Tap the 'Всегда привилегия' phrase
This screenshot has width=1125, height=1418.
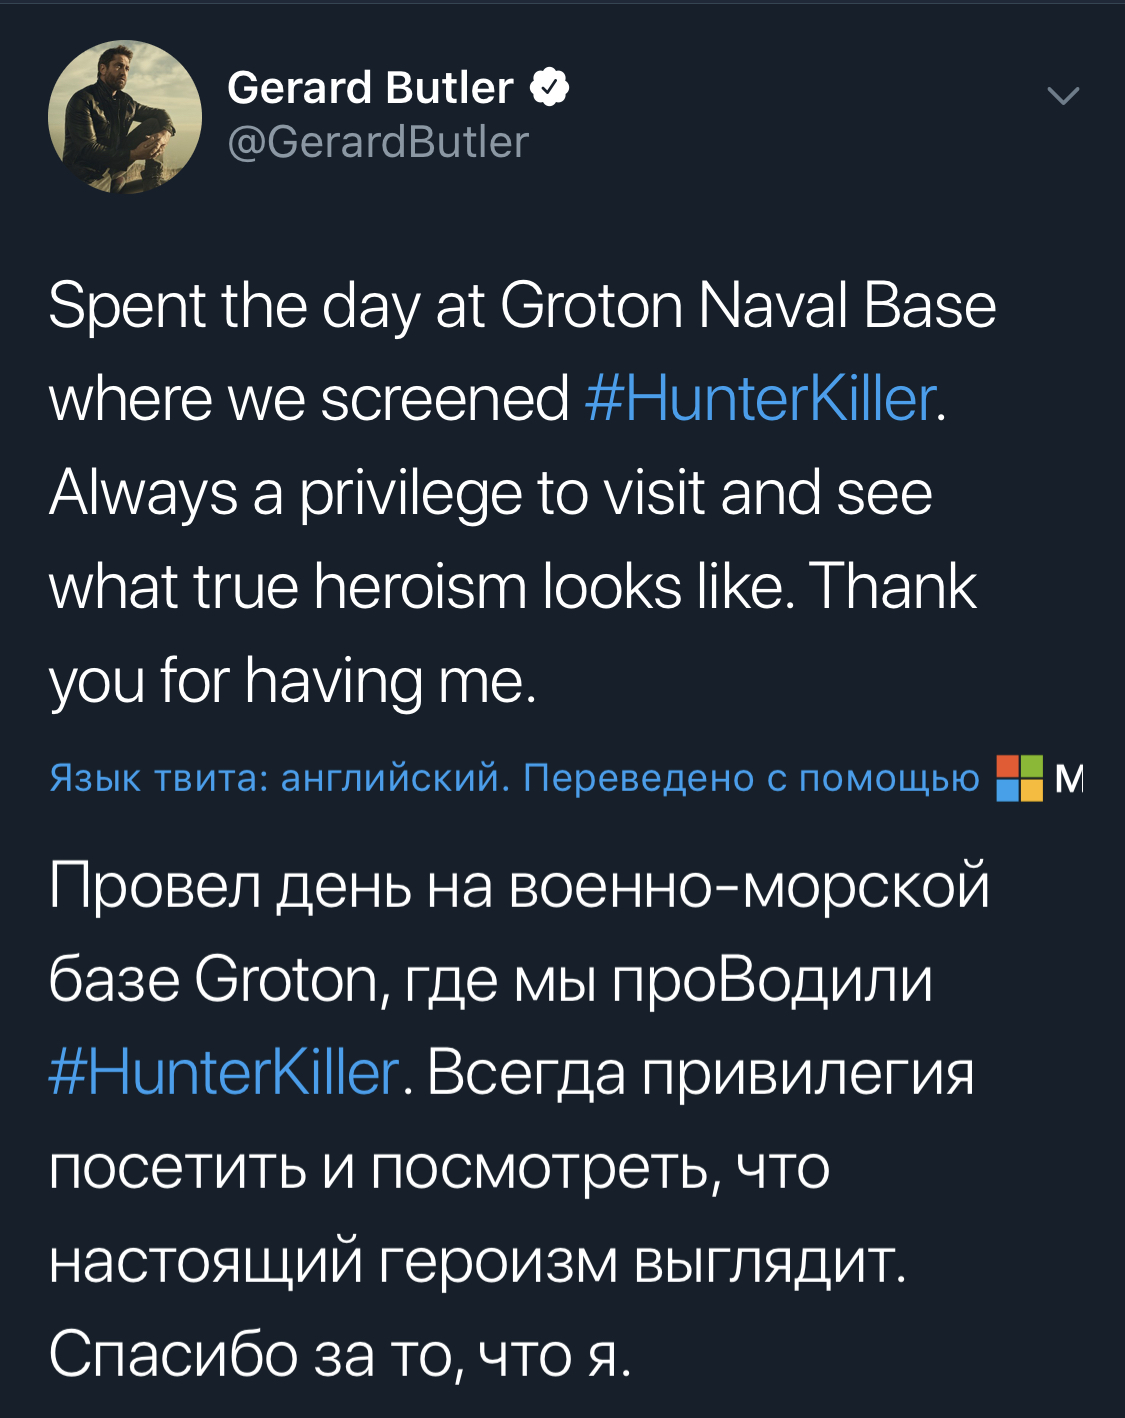[x=701, y=1073]
